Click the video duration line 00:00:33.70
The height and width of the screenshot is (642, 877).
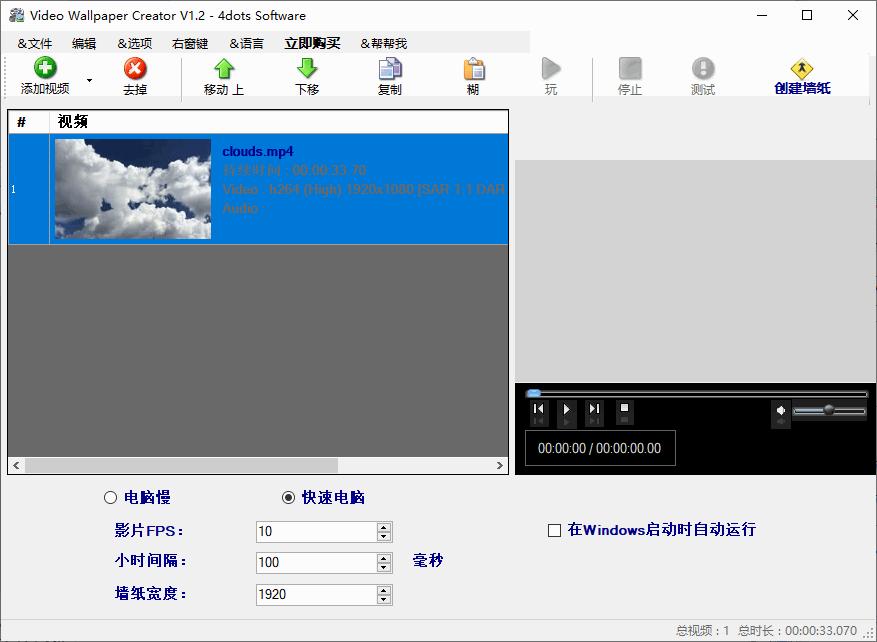[294, 170]
